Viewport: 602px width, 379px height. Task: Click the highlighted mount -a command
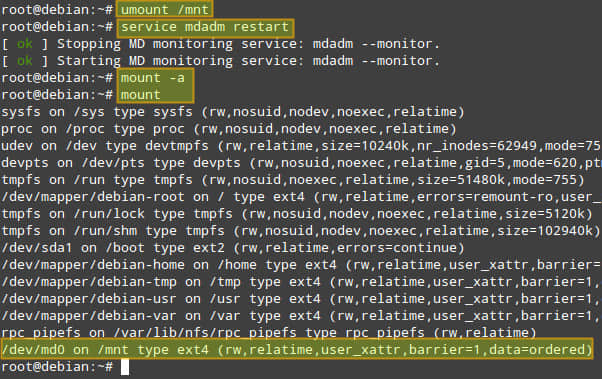(x=153, y=78)
